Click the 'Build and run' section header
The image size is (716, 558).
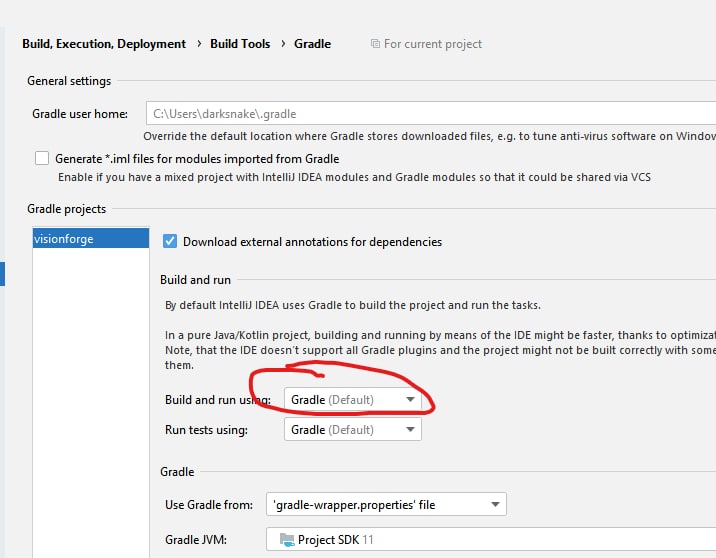pyautogui.click(x=195, y=280)
